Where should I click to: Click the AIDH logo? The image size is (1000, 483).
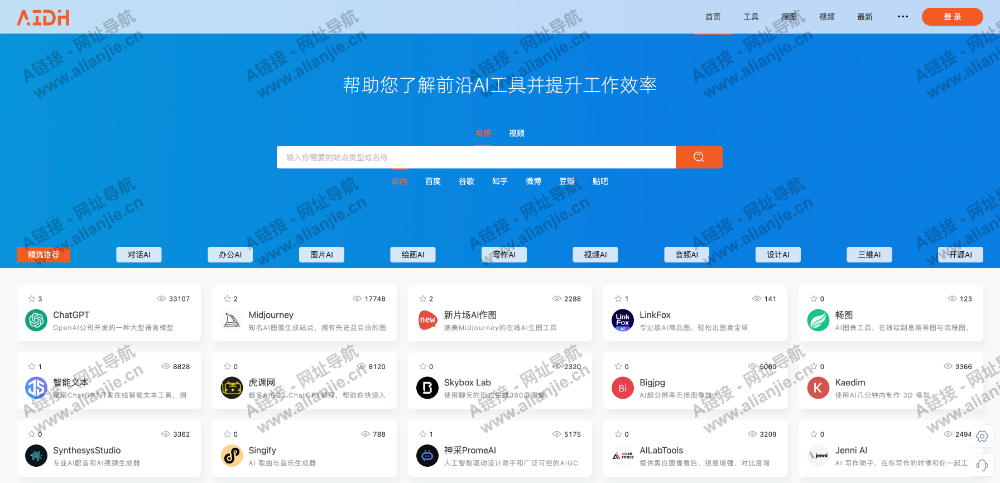click(43, 17)
